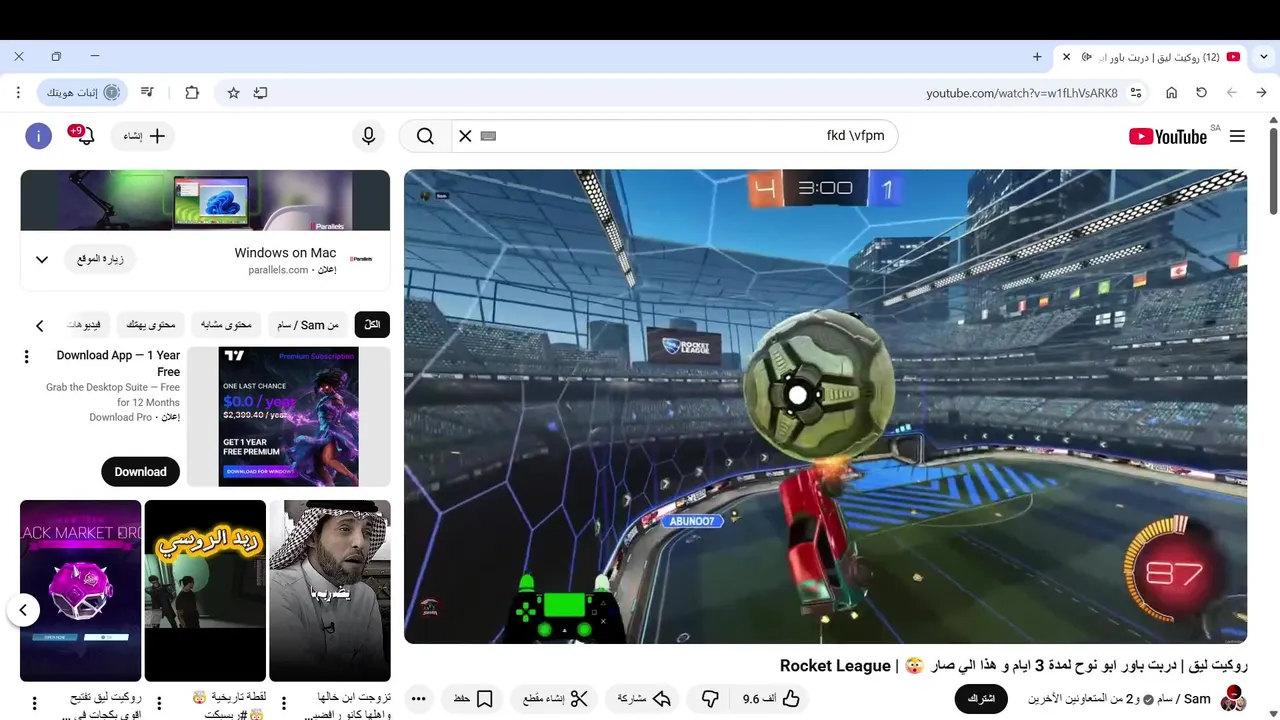Click the Rocket League video player
The width and height of the screenshot is (1280, 720).
point(825,406)
